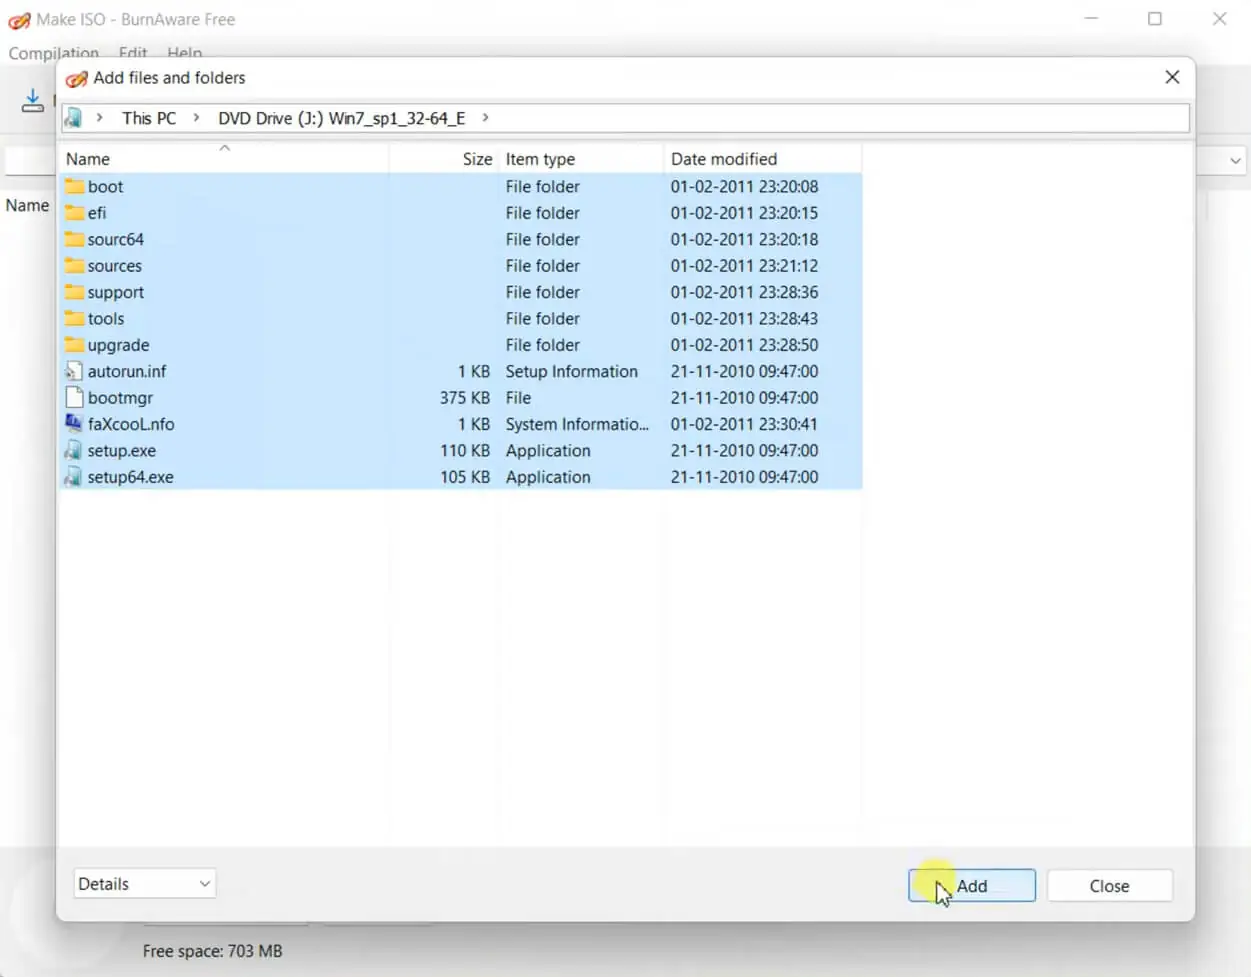Click the bootmgr file name
This screenshot has height=977, width=1251.
pyautogui.click(x=120, y=398)
